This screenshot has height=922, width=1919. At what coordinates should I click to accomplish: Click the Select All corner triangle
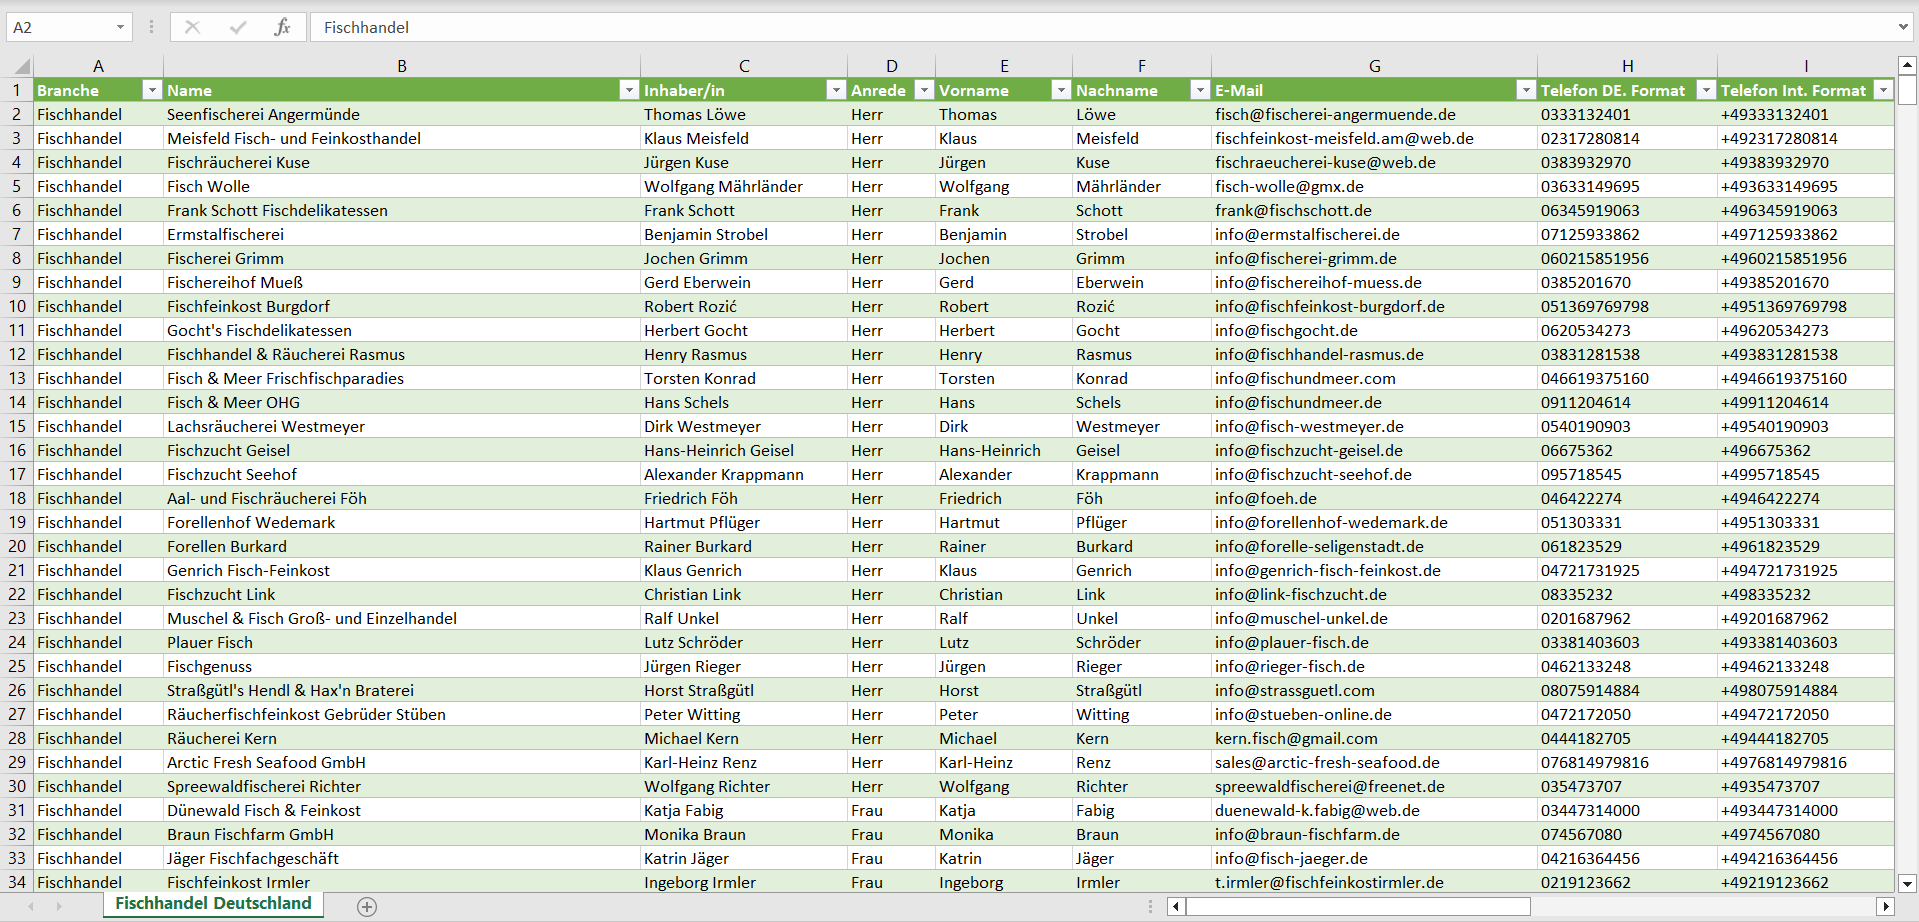[x=21, y=66]
